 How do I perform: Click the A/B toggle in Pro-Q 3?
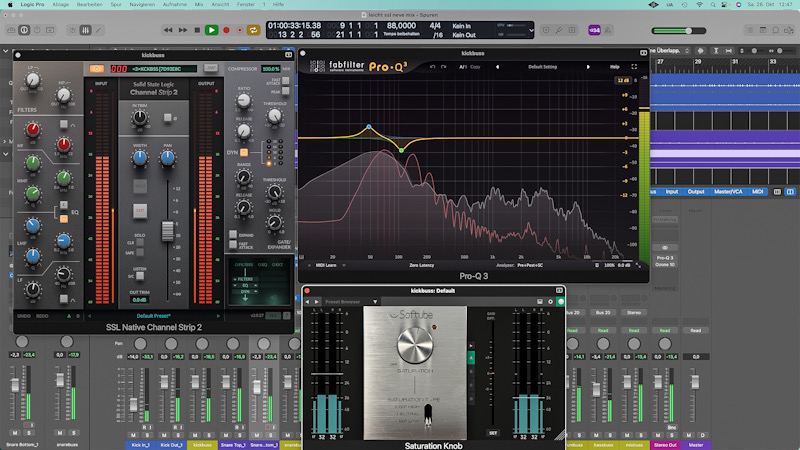click(463, 67)
